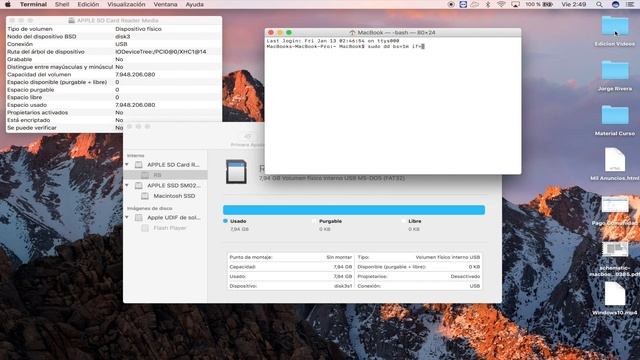Image resolution: width=640 pixels, height=360 pixels.
Task: Open the Notification Center icon
Action: pyautogui.click(x=630, y=4)
